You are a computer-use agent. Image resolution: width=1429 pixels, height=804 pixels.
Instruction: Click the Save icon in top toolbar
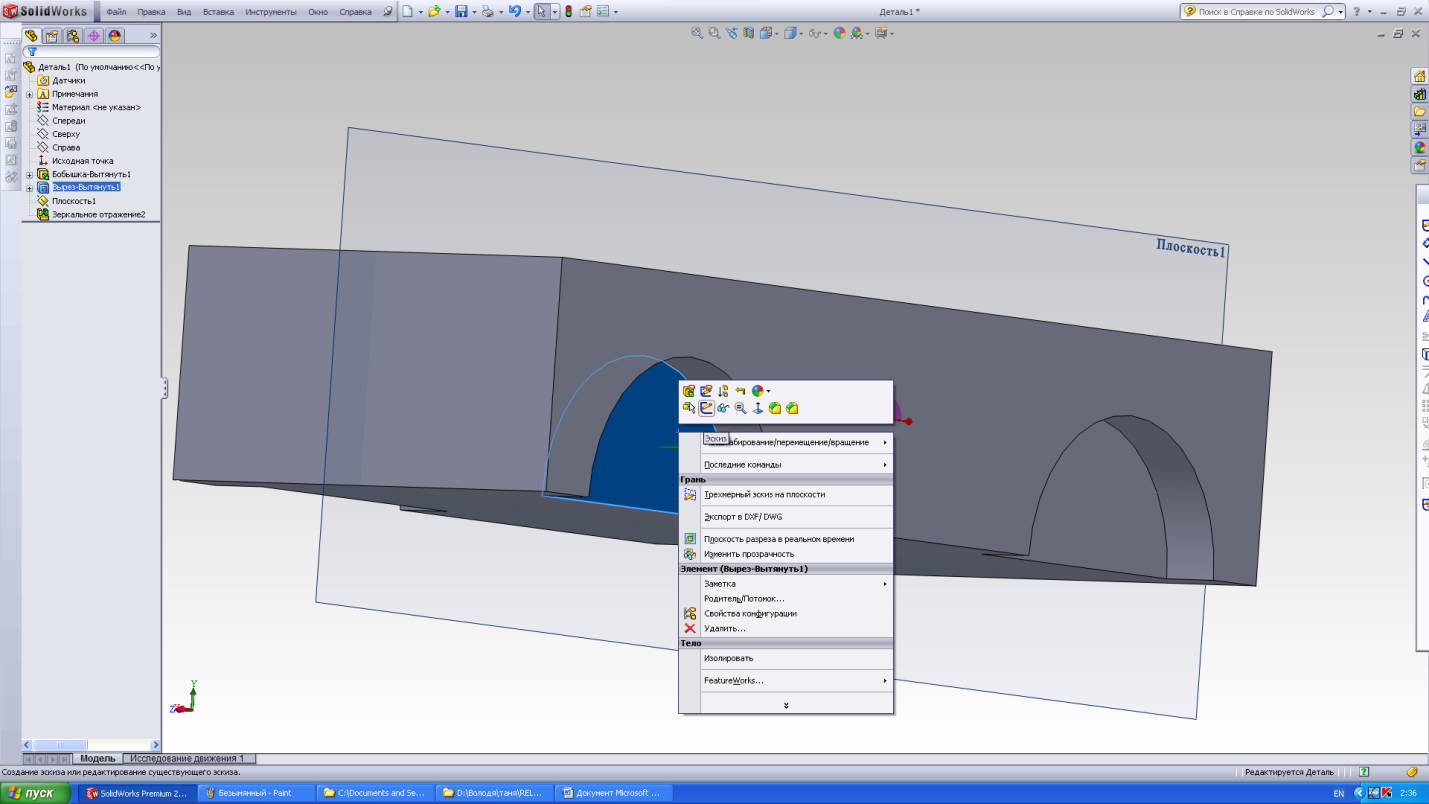coord(461,12)
